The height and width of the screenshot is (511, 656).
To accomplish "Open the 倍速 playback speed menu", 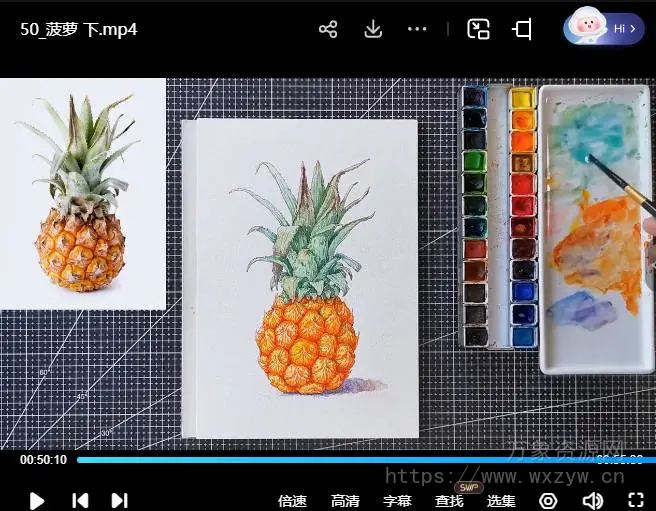I will pos(292,501).
